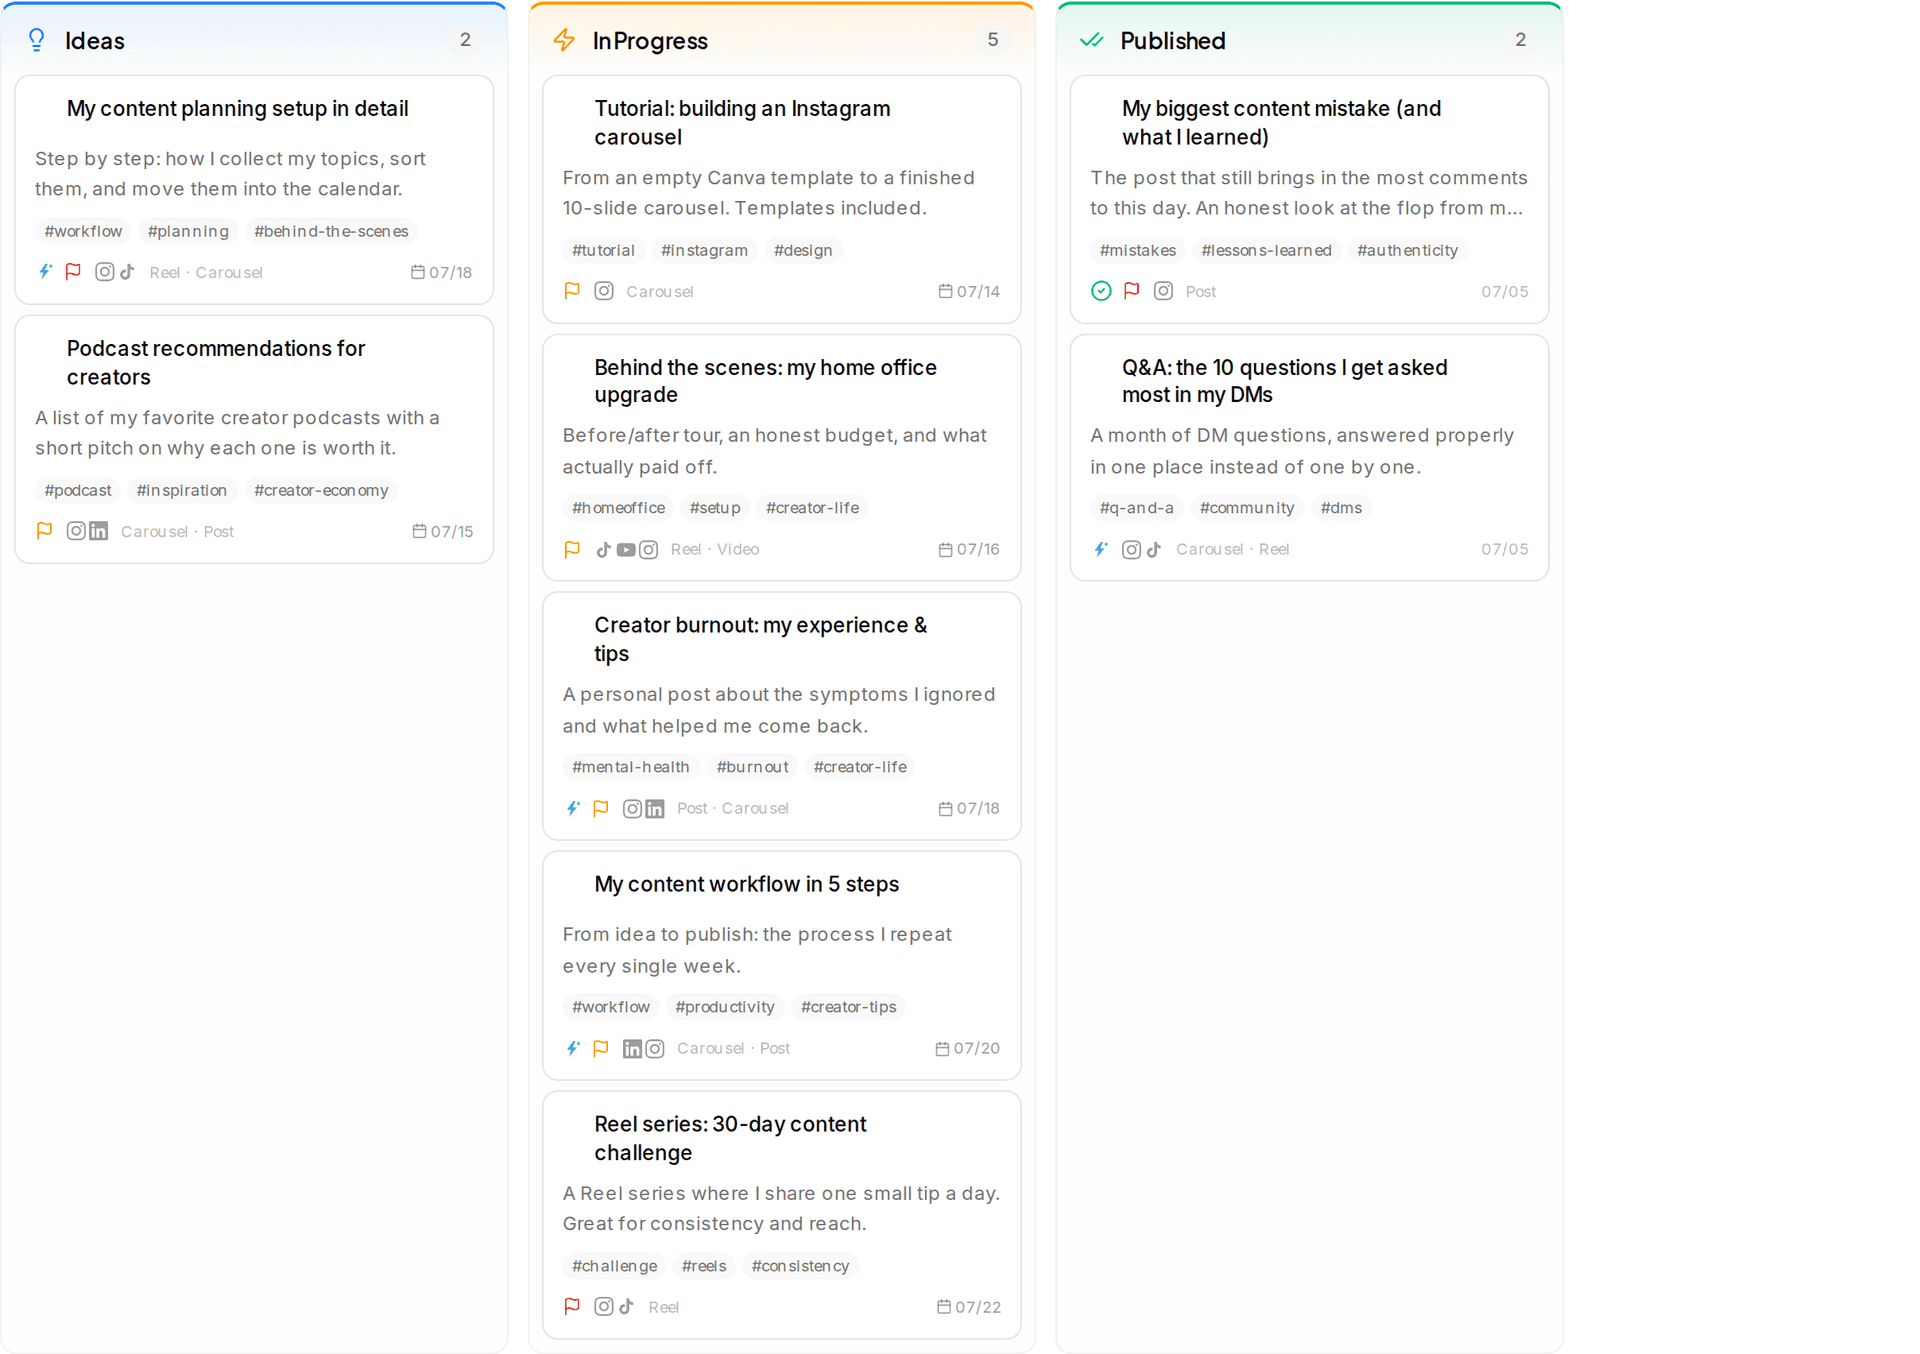Click the LinkedIn icon on 'Podcast recommendations' card
Image resolution: width=1920 pixels, height=1354 pixels.
pyautogui.click(x=98, y=531)
